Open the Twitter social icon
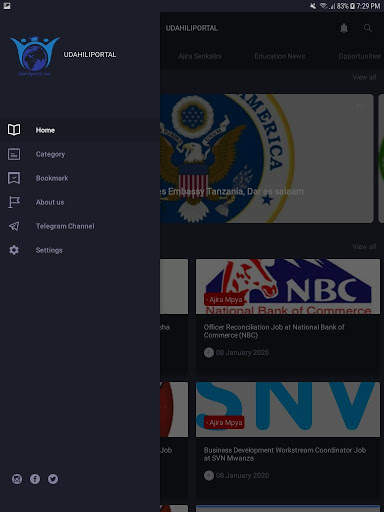Image resolution: width=384 pixels, height=512 pixels. coord(53,479)
